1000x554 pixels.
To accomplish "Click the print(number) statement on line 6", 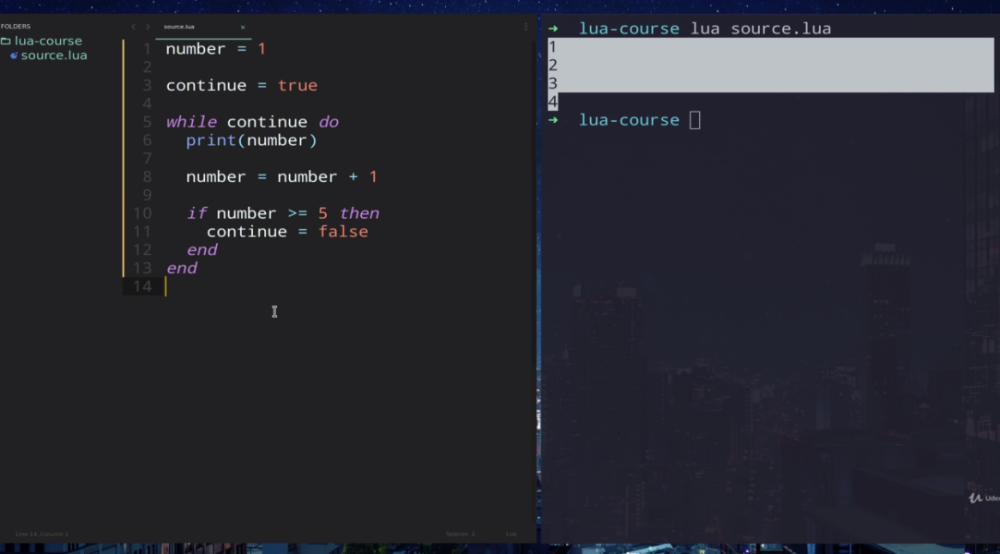I will click(251, 140).
